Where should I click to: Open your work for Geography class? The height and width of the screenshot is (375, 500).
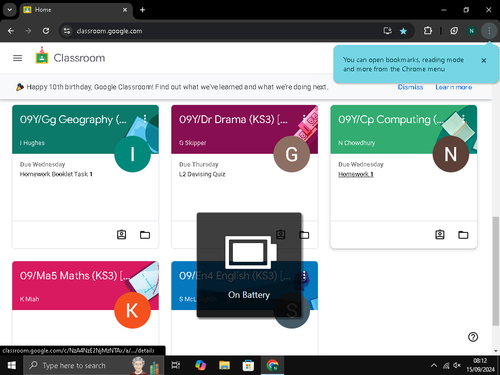coord(122,235)
